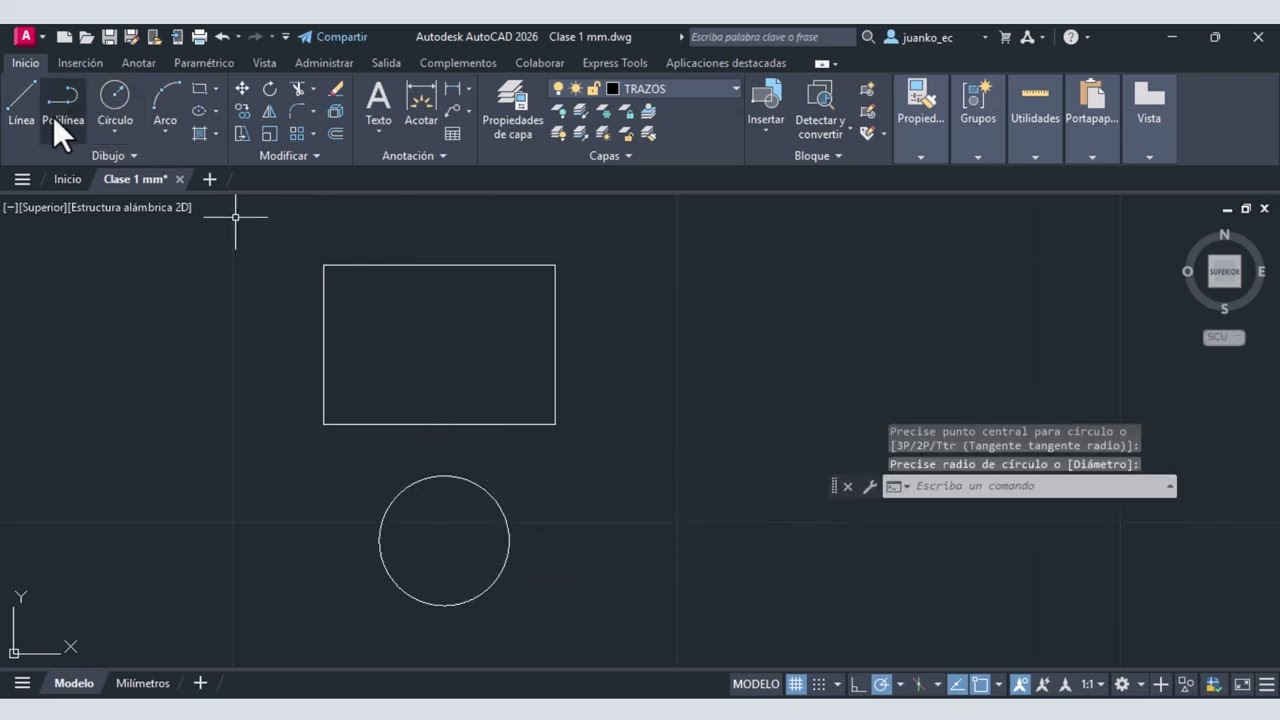Select the rectangular Array (Matriz) tool

(297, 133)
